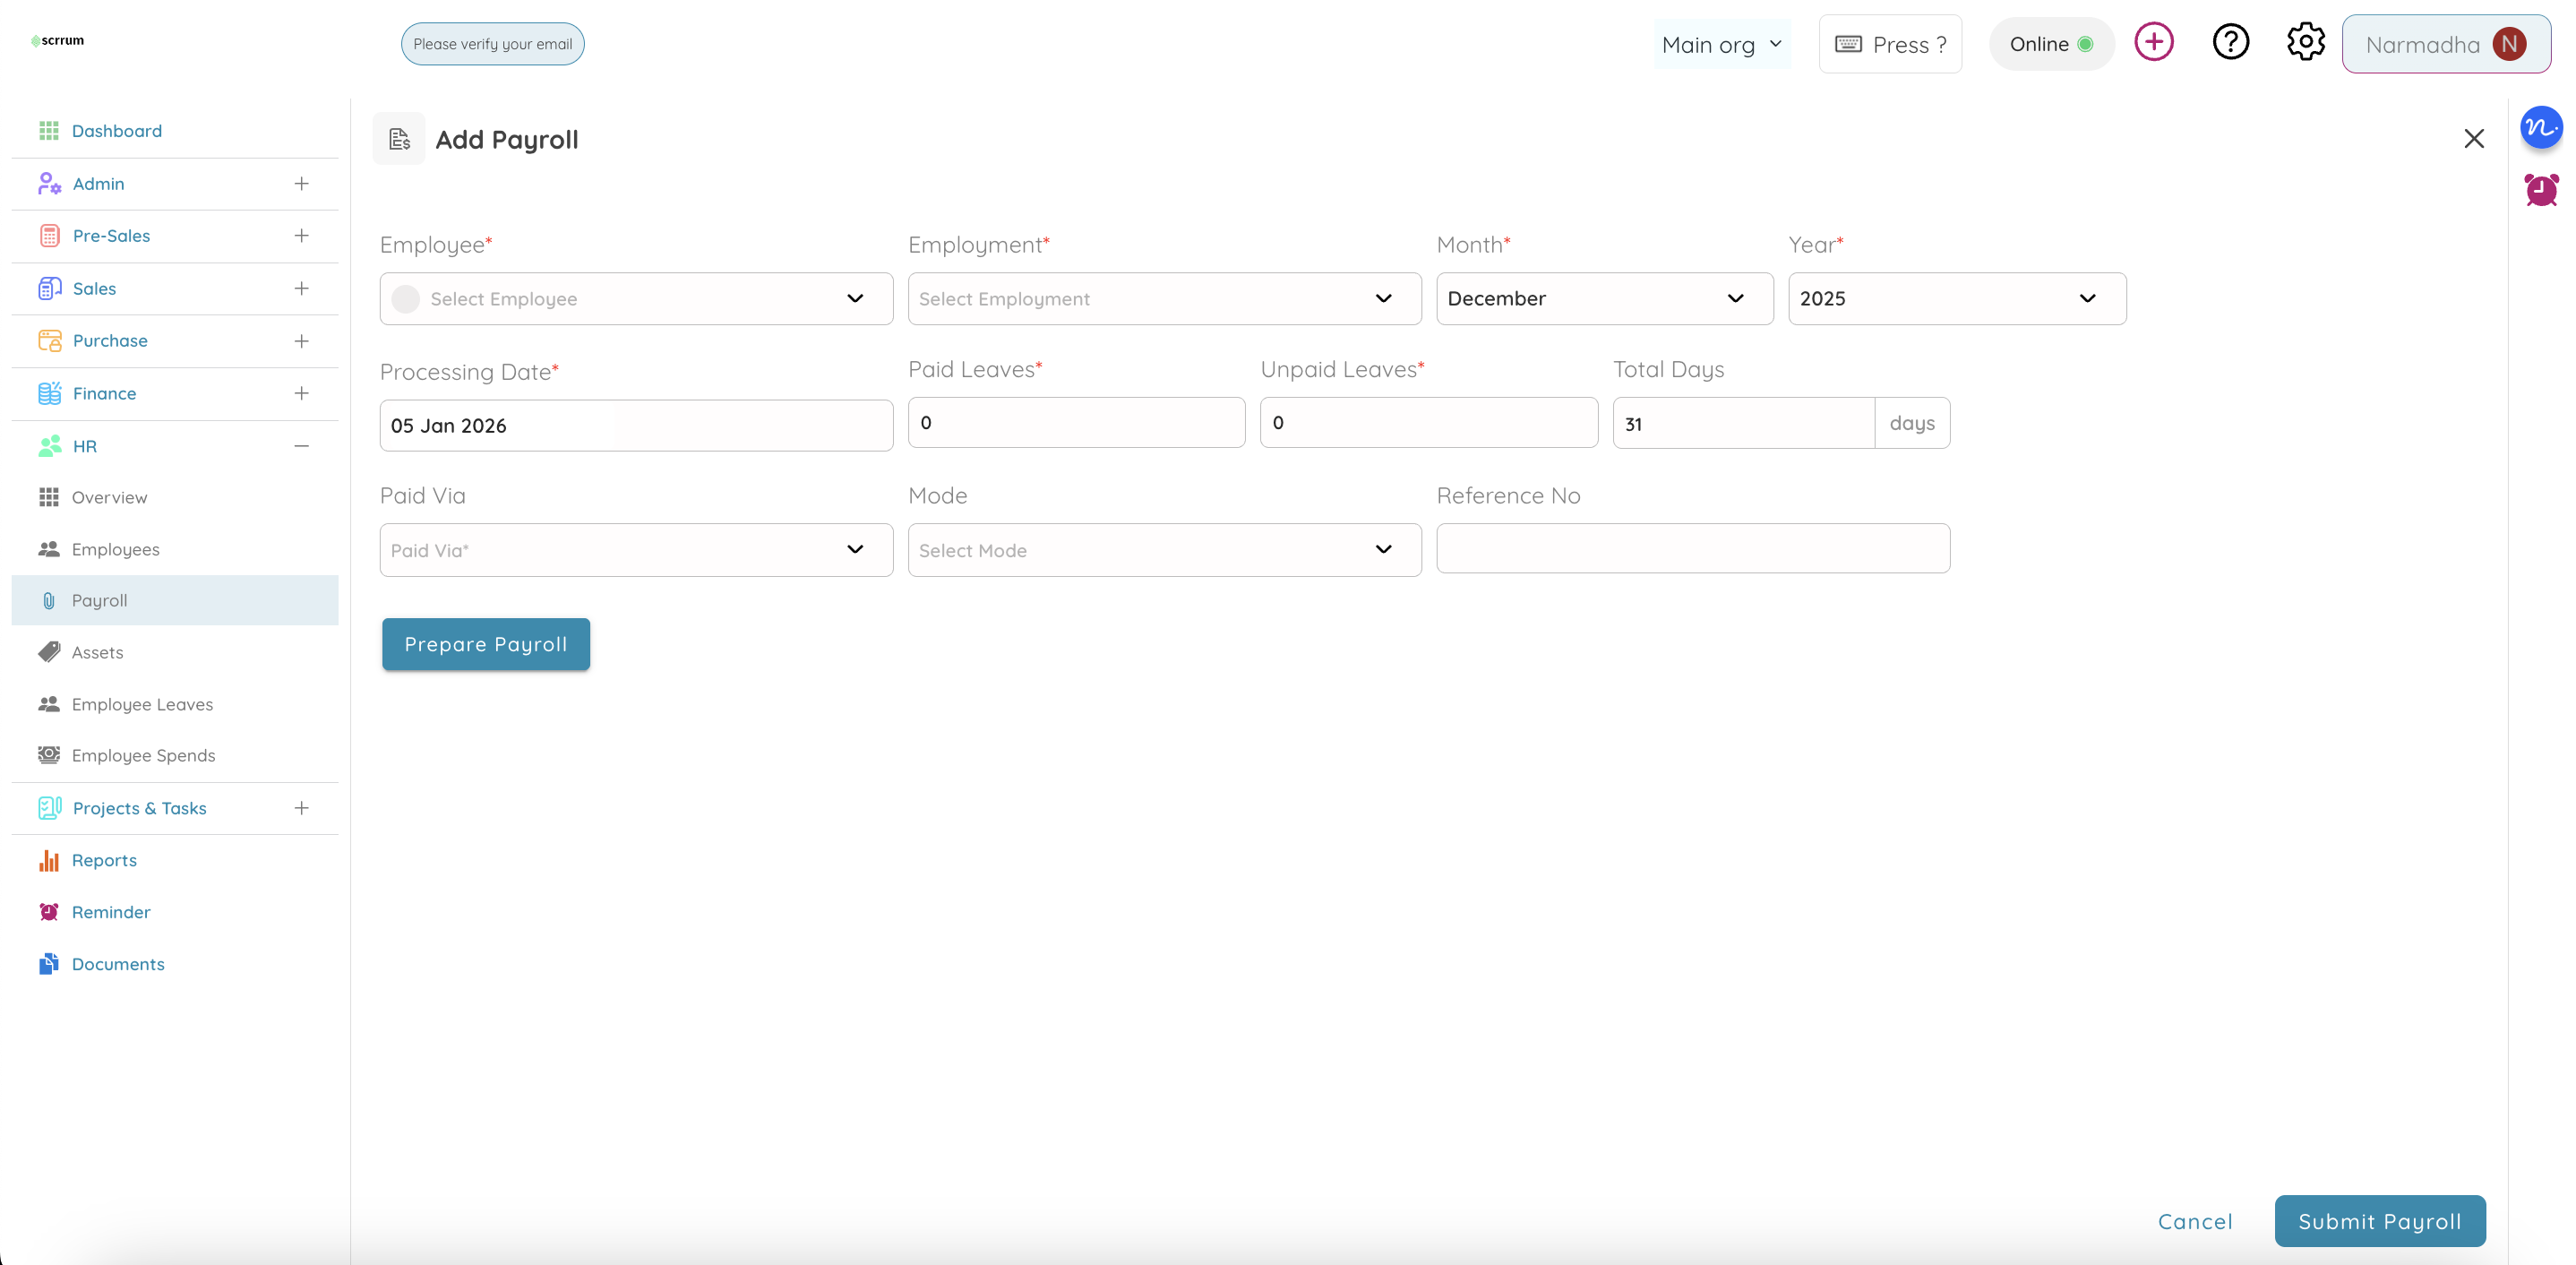
Task: Open the Select Employee dropdown
Action: pyautogui.click(x=636, y=298)
